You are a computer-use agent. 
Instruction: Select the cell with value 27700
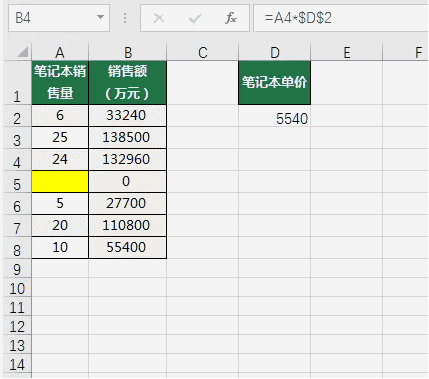click(128, 204)
